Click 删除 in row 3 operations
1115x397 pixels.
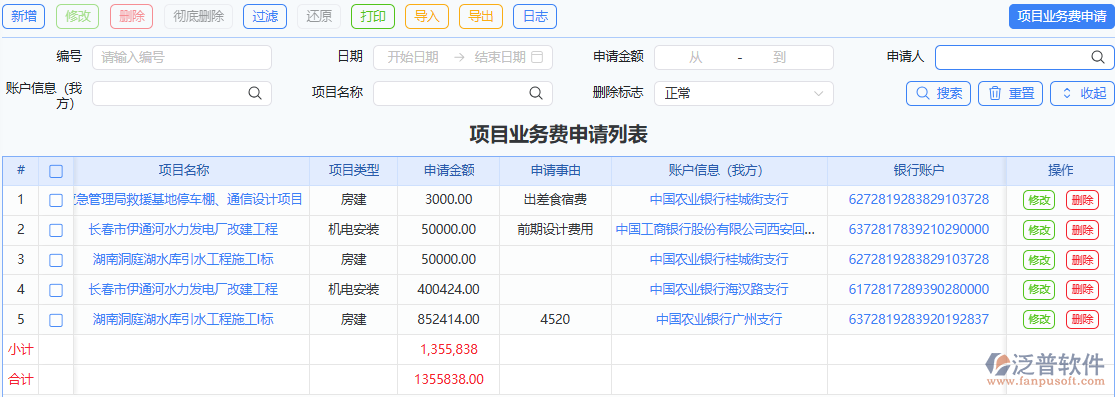(1082, 260)
